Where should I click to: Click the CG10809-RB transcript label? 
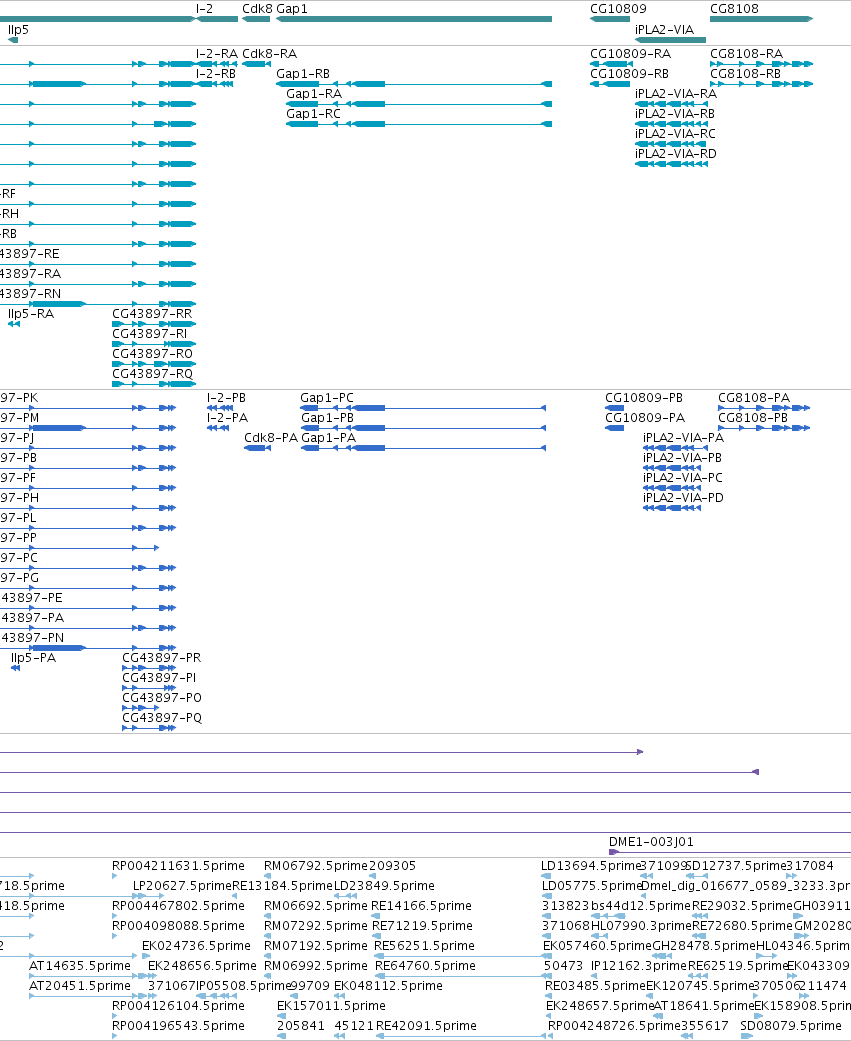pyautogui.click(x=629, y=74)
